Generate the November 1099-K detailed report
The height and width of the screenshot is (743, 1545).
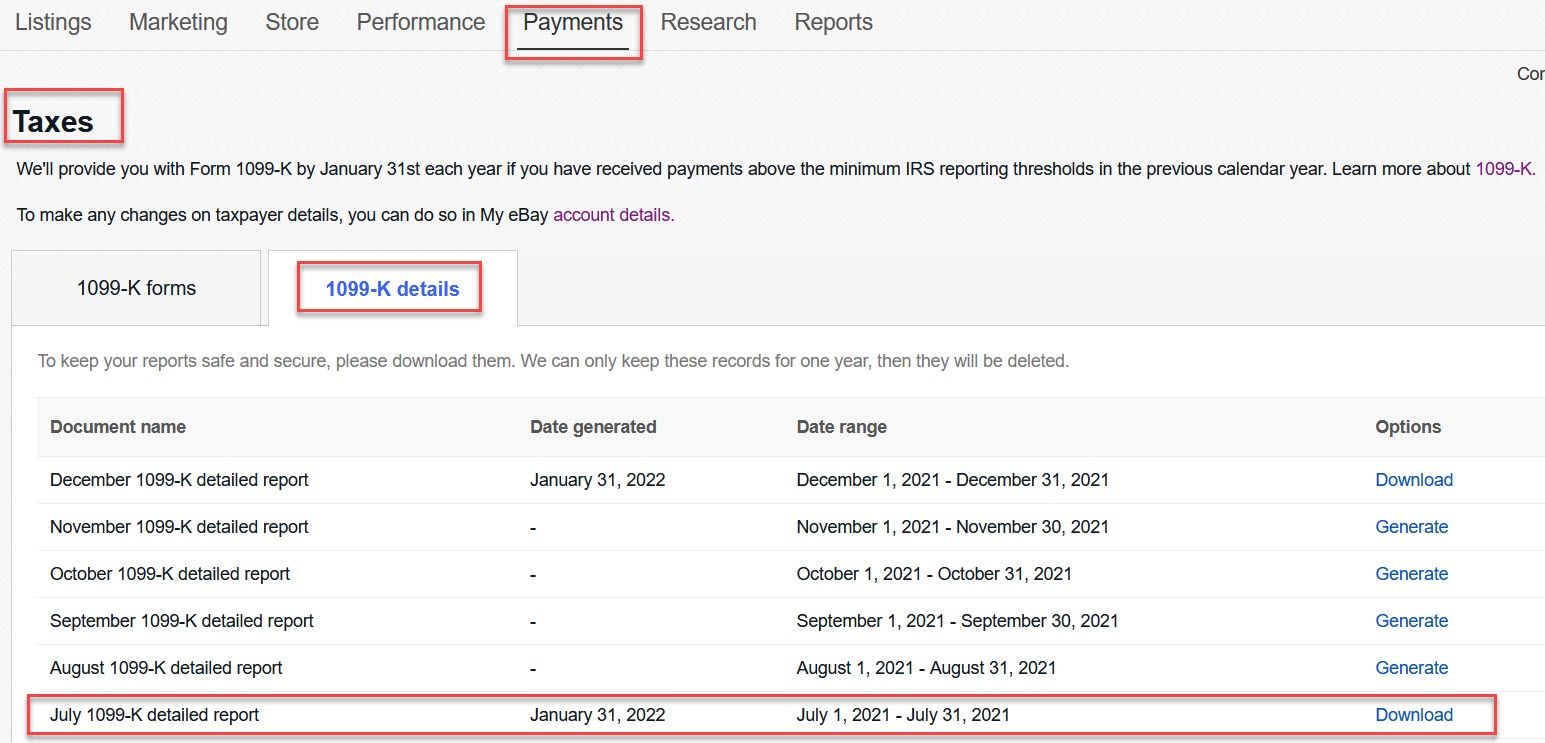pos(1411,527)
